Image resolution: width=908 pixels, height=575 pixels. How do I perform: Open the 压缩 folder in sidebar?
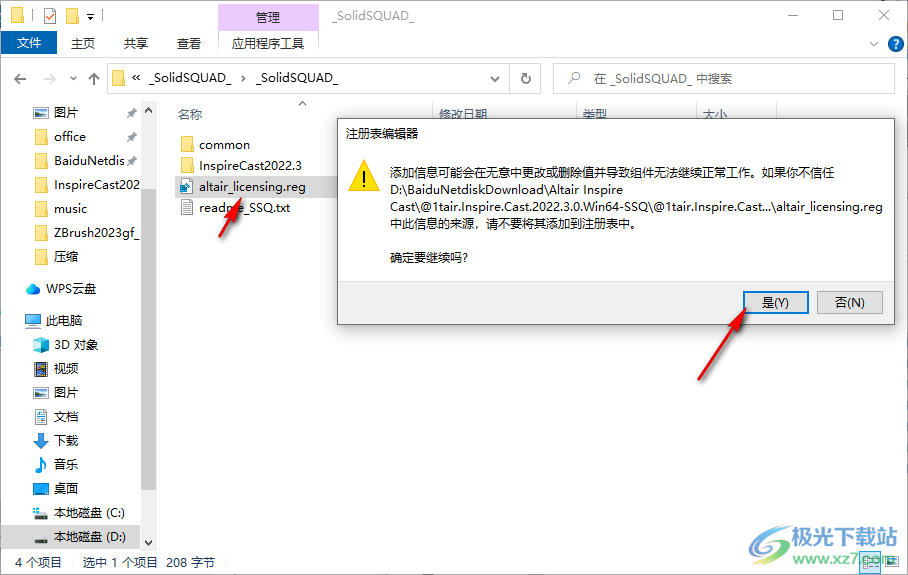pyautogui.click(x=65, y=257)
